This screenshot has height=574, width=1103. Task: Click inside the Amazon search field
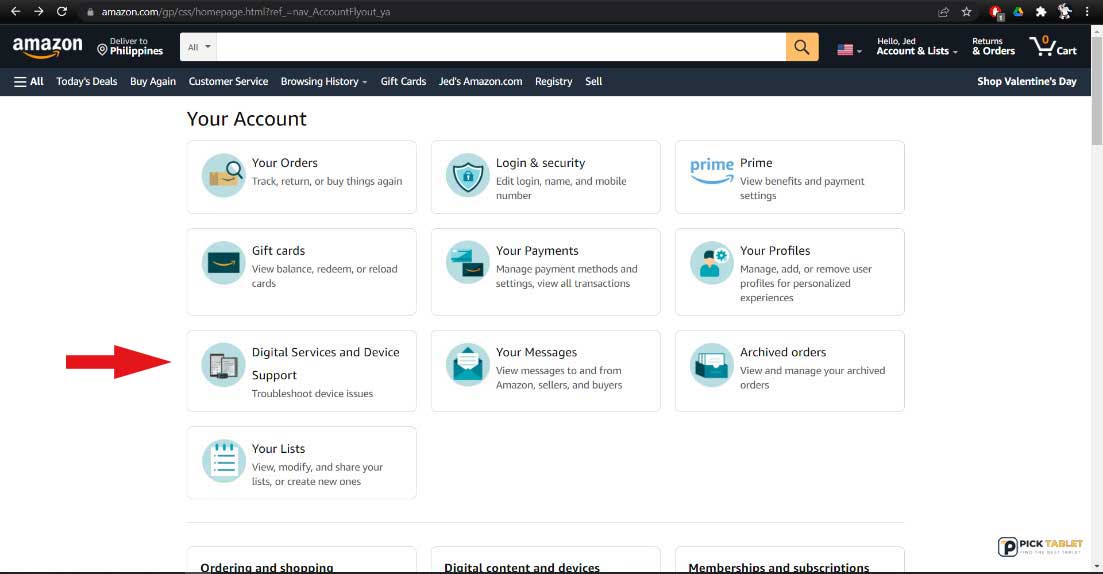tap(501, 47)
